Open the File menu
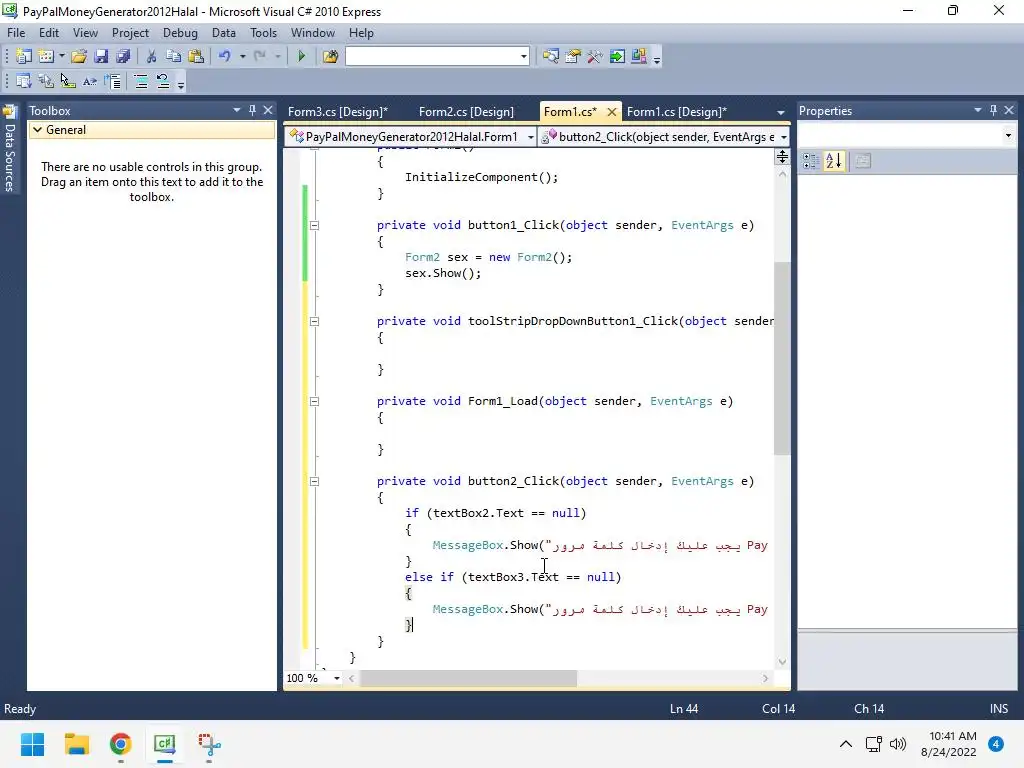The height and width of the screenshot is (768, 1024). [16, 33]
